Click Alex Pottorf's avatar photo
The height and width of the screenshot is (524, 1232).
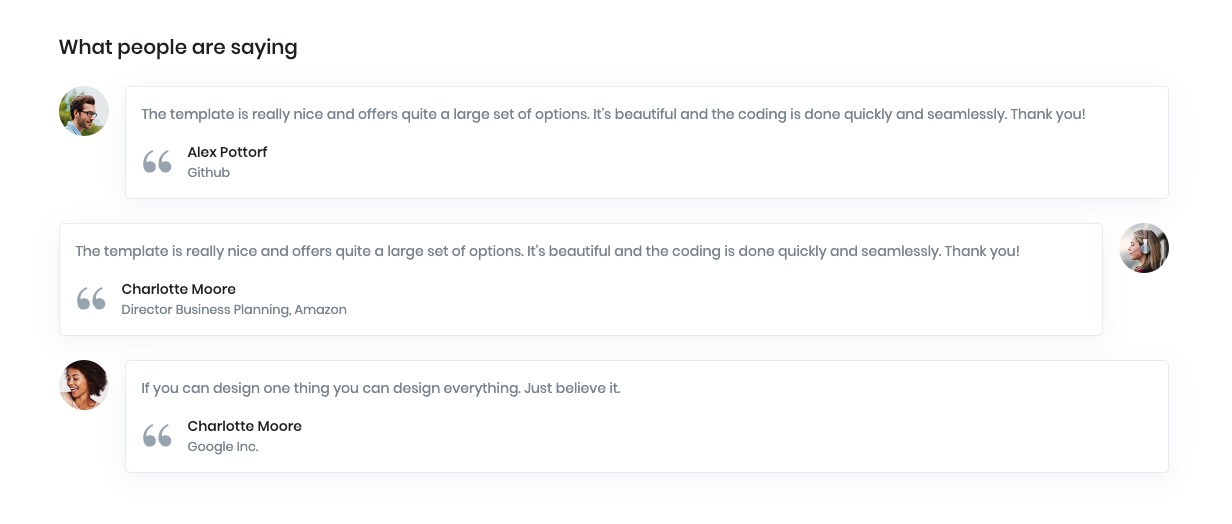point(84,111)
